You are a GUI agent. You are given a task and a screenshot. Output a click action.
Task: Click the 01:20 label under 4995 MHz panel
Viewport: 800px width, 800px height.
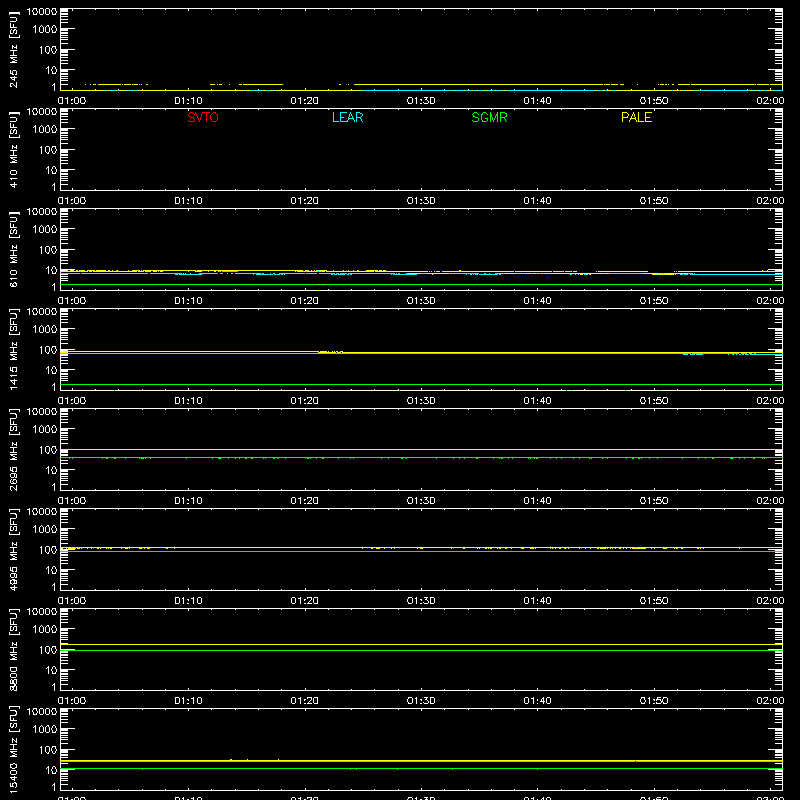pyautogui.click(x=305, y=601)
